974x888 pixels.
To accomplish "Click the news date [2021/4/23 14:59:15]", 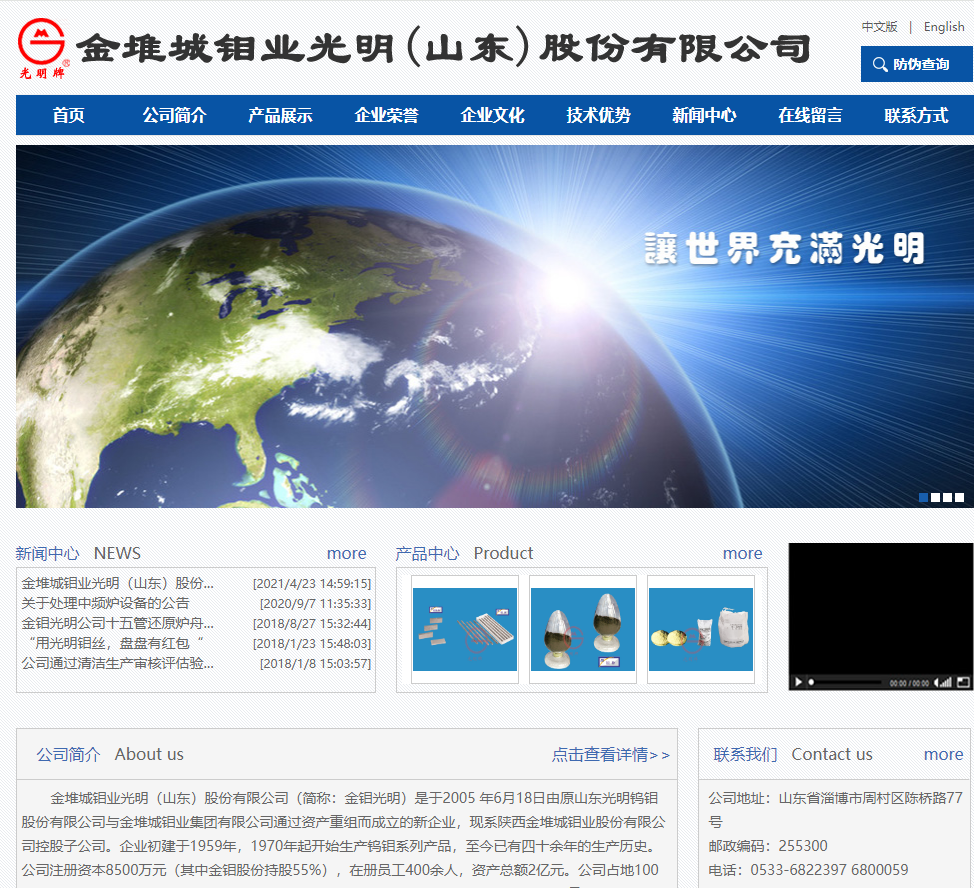I will (x=312, y=584).
